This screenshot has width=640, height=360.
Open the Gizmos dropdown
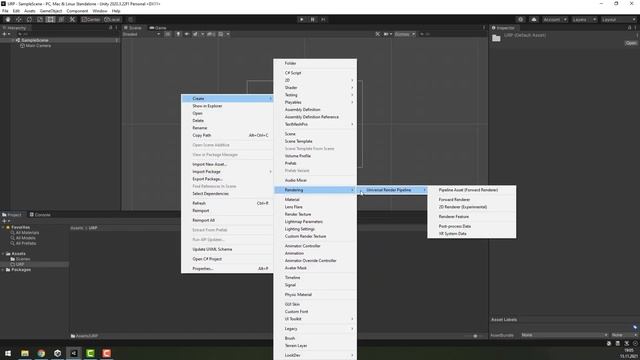coord(405,34)
